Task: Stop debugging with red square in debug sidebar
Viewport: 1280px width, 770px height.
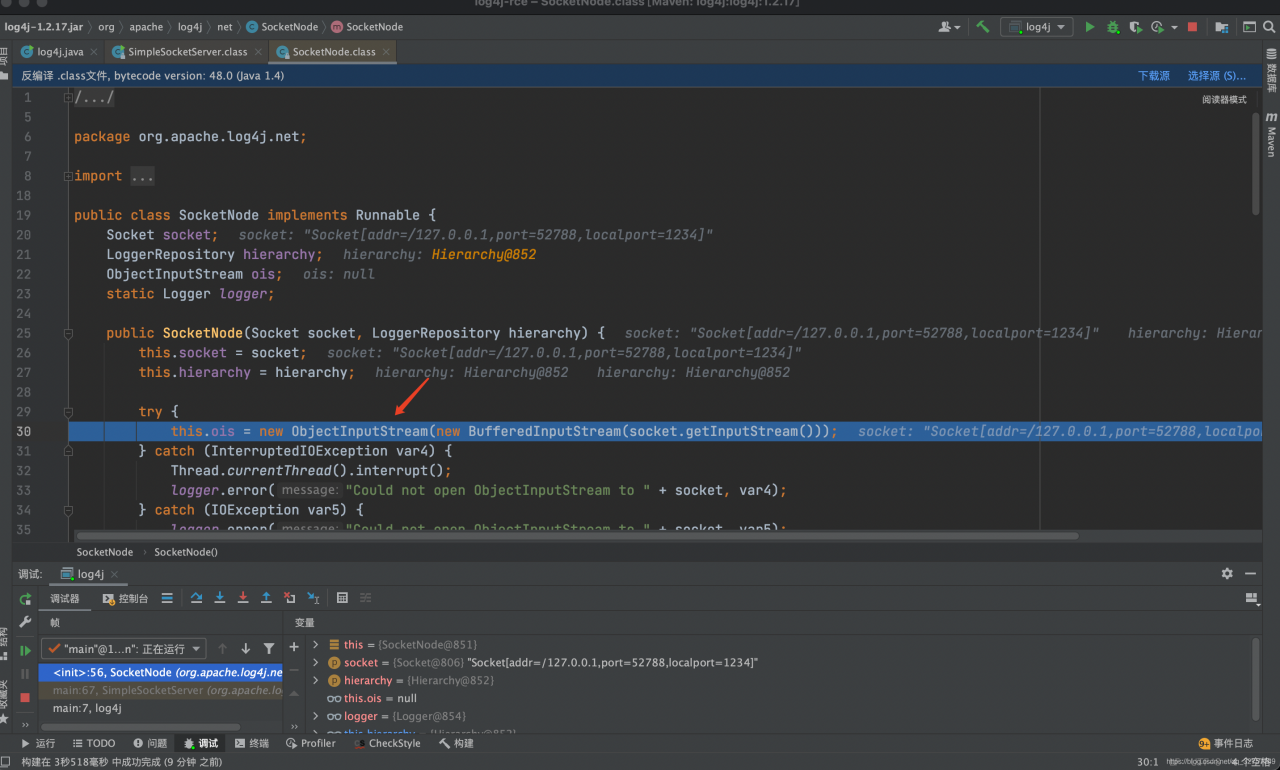Action: (x=25, y=697)
